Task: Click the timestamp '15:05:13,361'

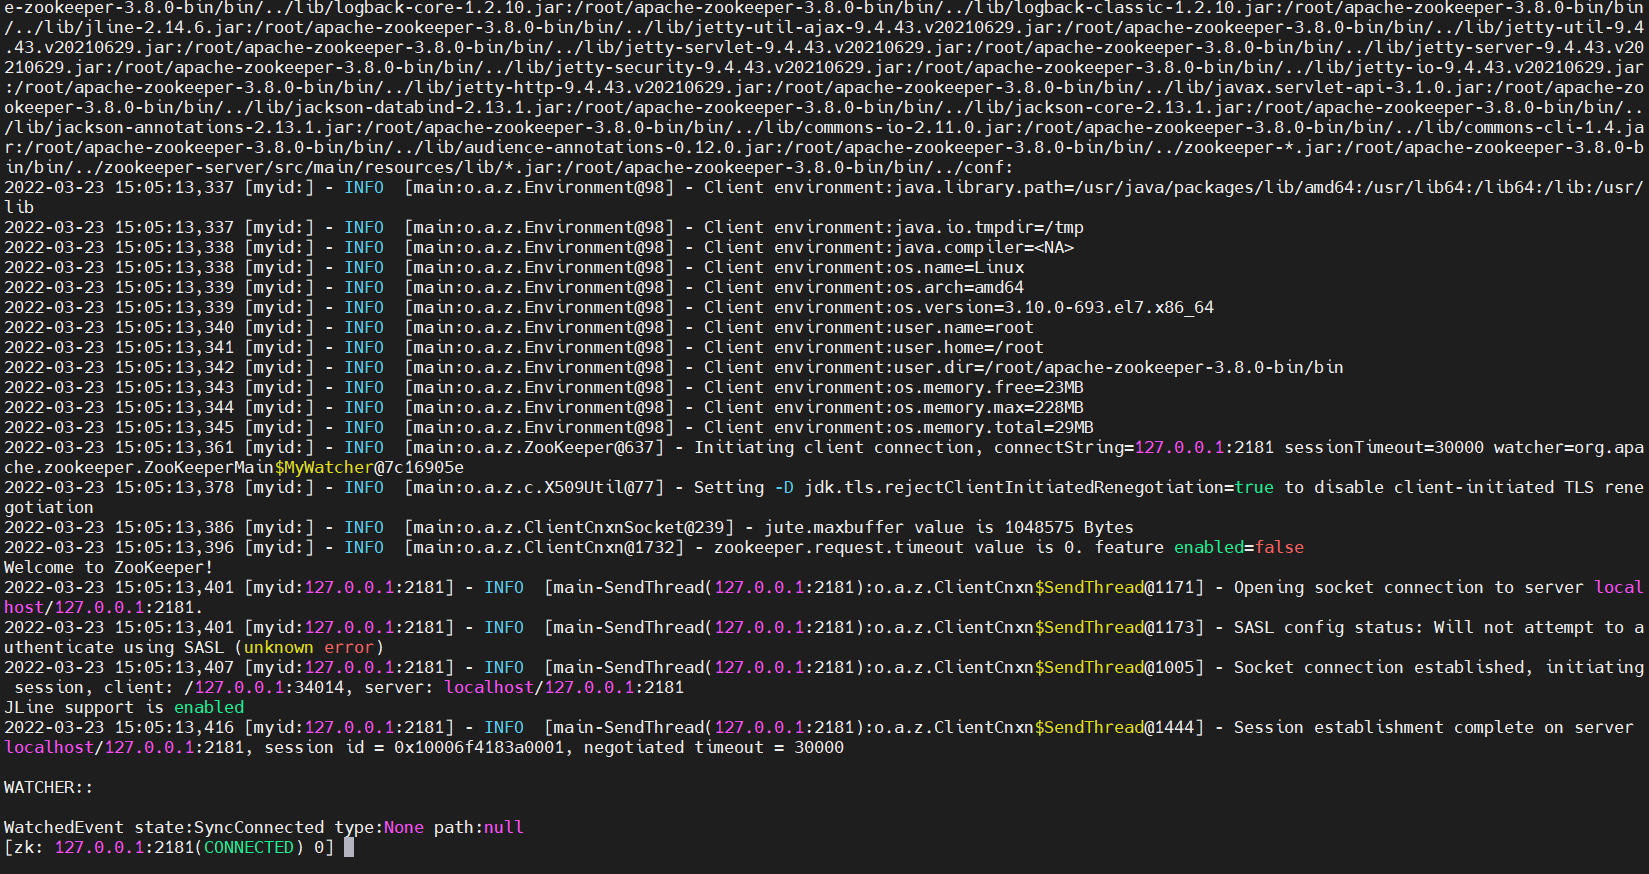Action: (174, 447)
